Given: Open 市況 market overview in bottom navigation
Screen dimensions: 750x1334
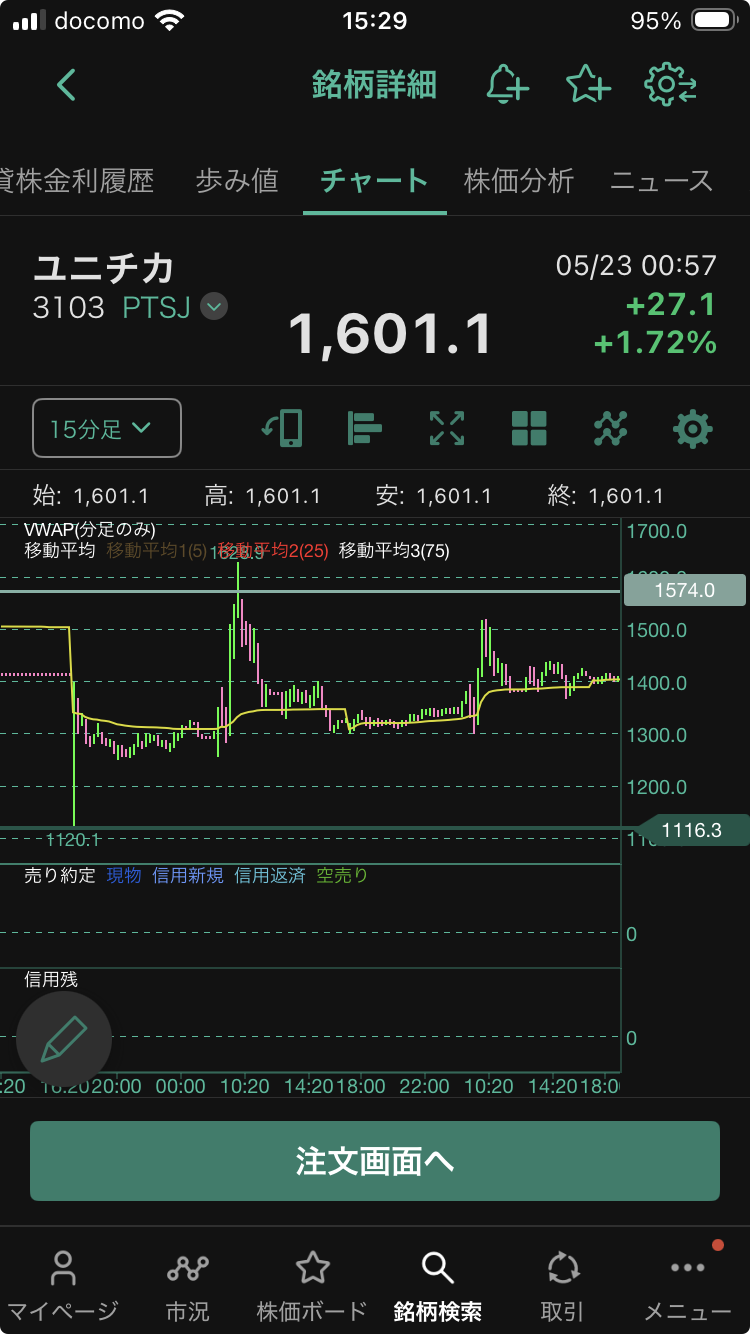Looking at the screenshot, I should (x=188, y=1285).
